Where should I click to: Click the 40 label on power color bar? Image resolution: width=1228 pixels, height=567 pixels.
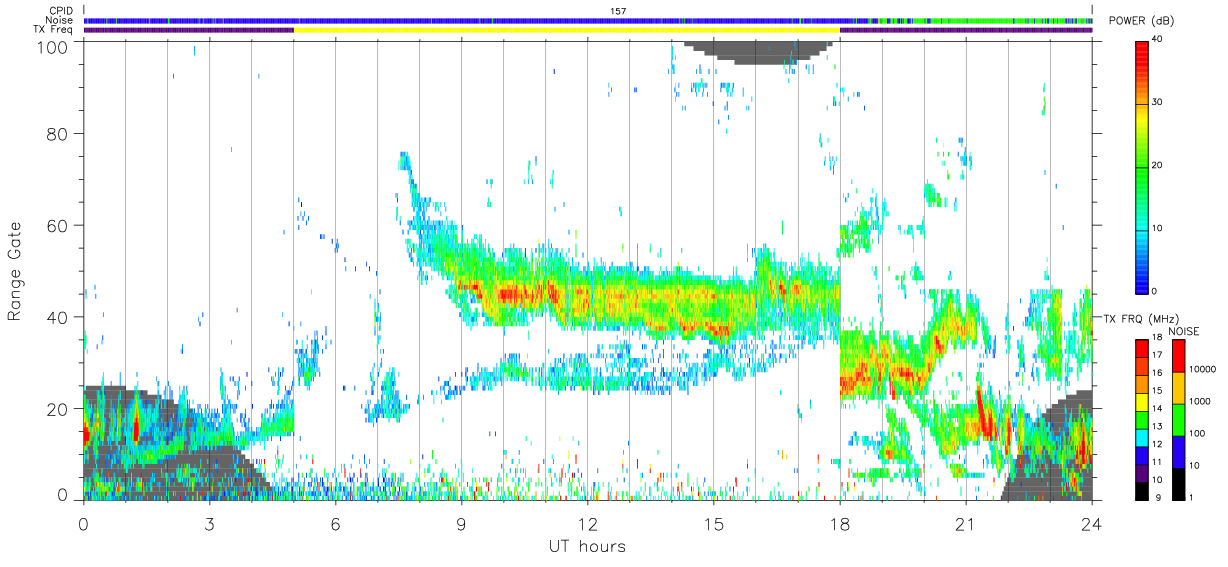click(x=1157, y=40)
